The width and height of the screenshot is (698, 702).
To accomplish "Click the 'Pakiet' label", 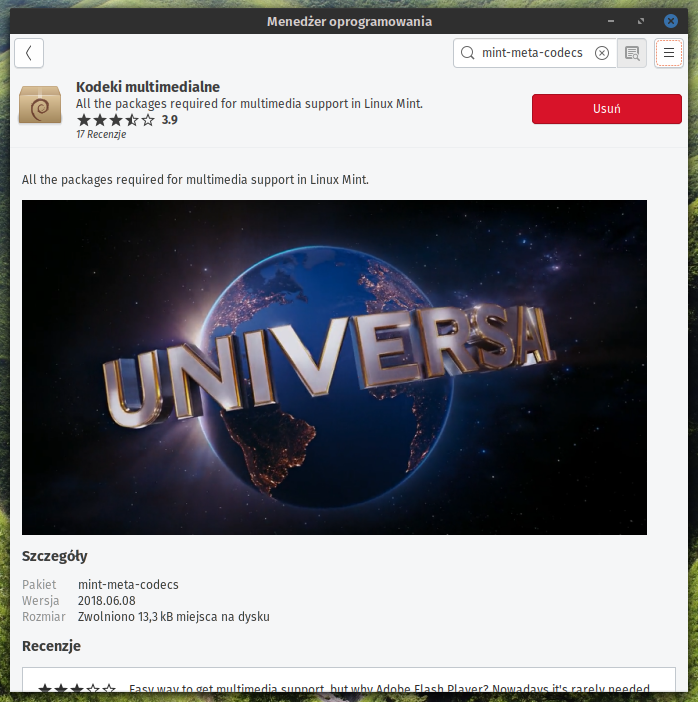I will click(x=39, y=585).
